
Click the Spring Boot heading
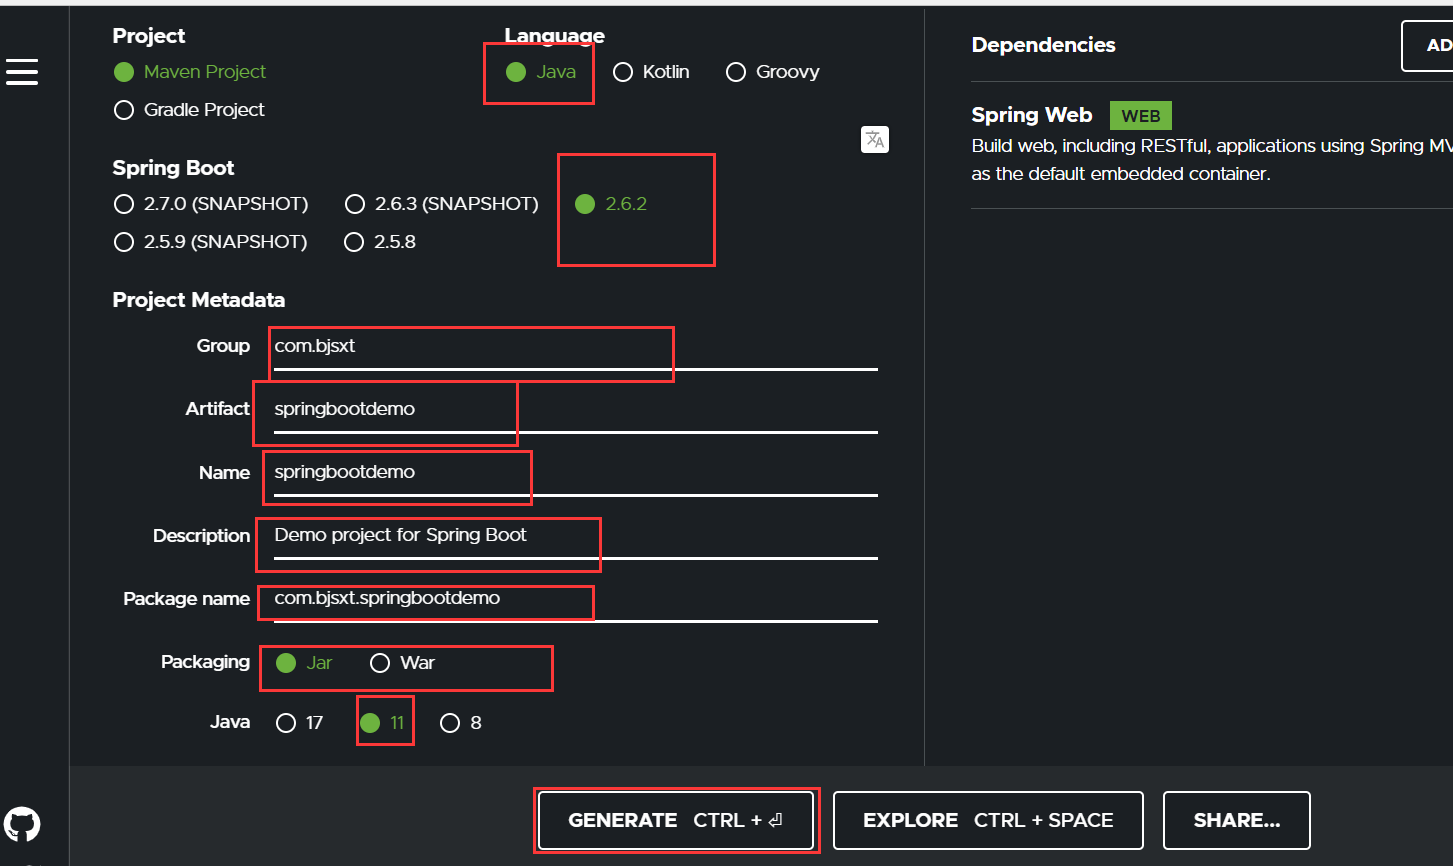tap(173, 168)
